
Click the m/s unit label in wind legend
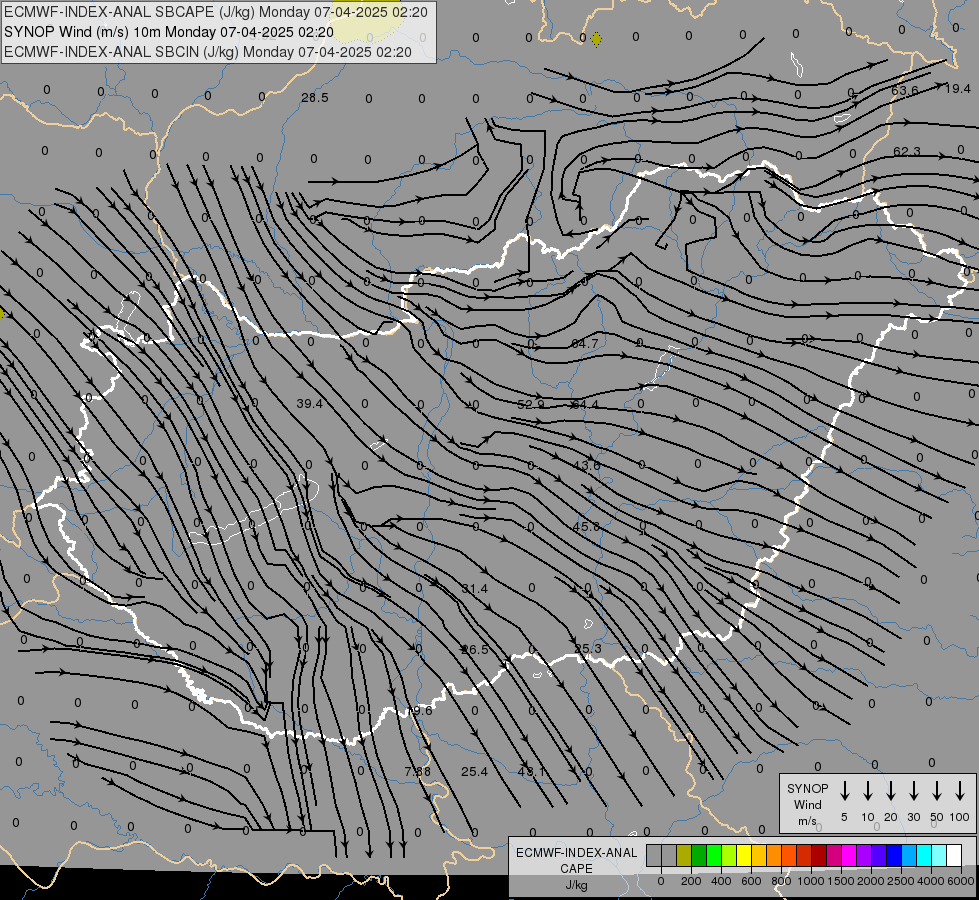807,821
